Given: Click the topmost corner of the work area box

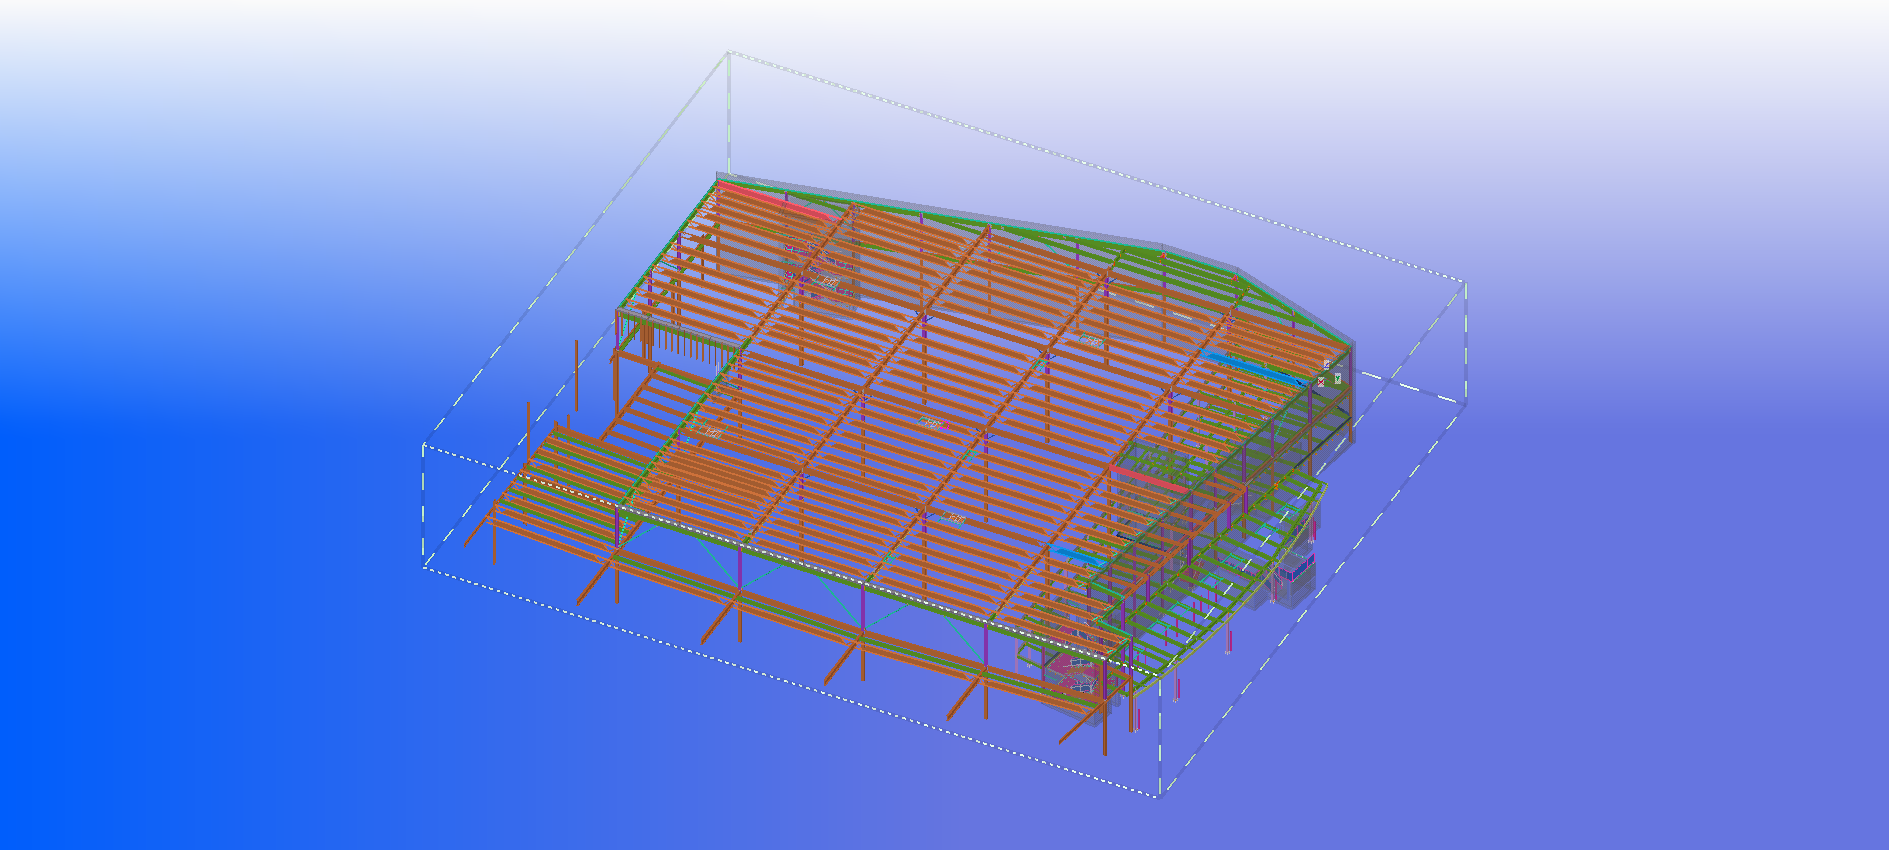Looking at the screenshot, I should tap(729, 52).
